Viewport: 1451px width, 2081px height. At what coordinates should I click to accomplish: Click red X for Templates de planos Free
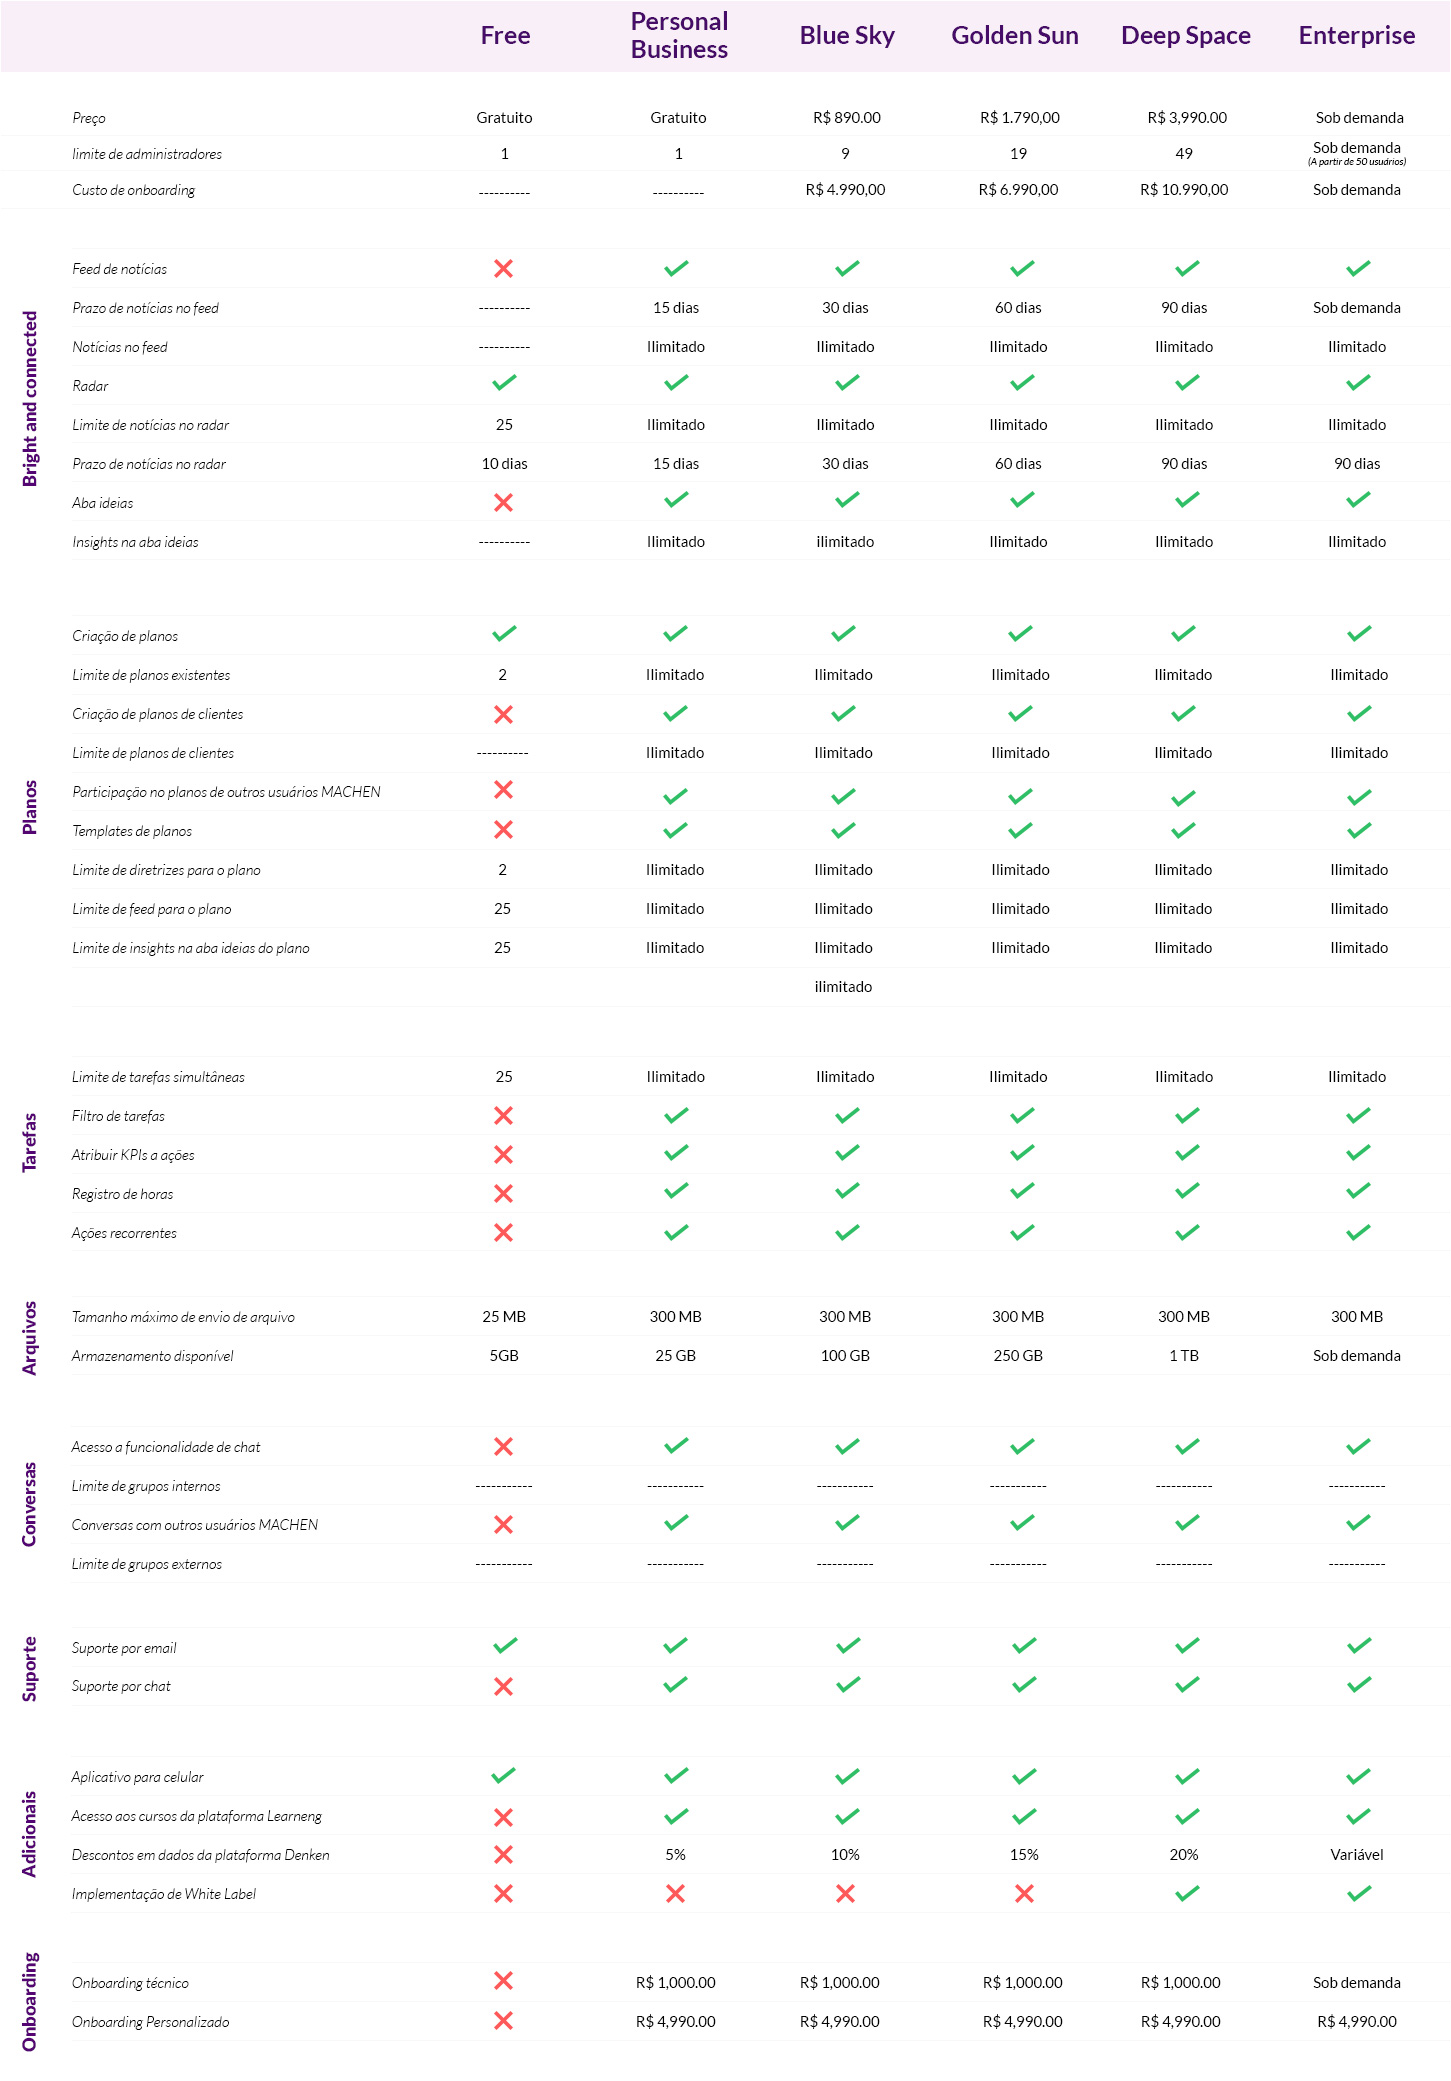coord(504,829)
